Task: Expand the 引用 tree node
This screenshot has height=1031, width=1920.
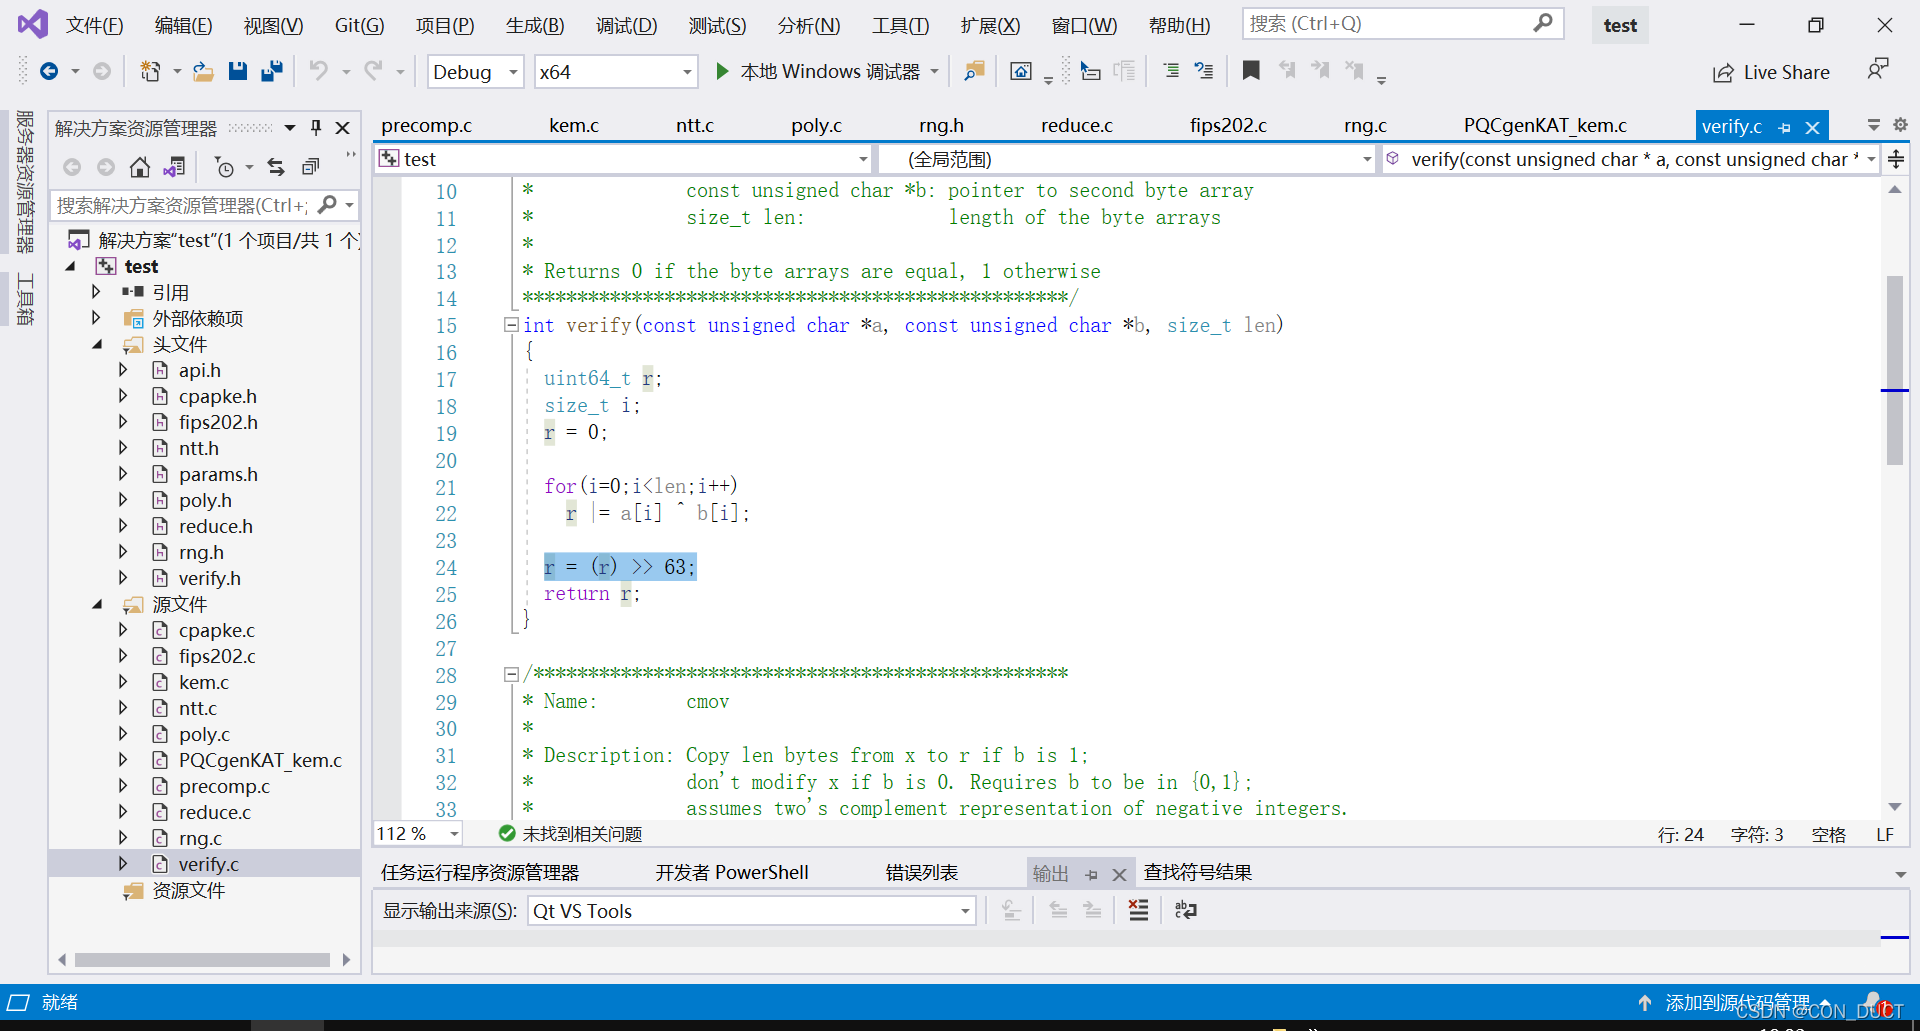Action: point(96,292)
